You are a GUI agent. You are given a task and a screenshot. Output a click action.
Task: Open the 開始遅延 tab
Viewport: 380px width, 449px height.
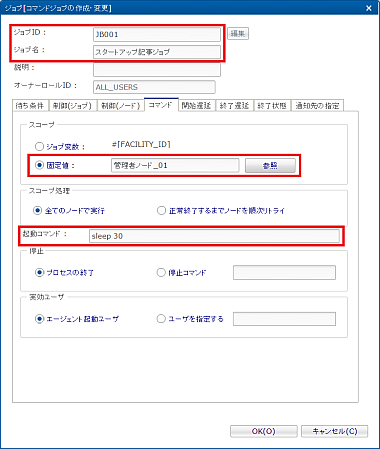(197, 106)
